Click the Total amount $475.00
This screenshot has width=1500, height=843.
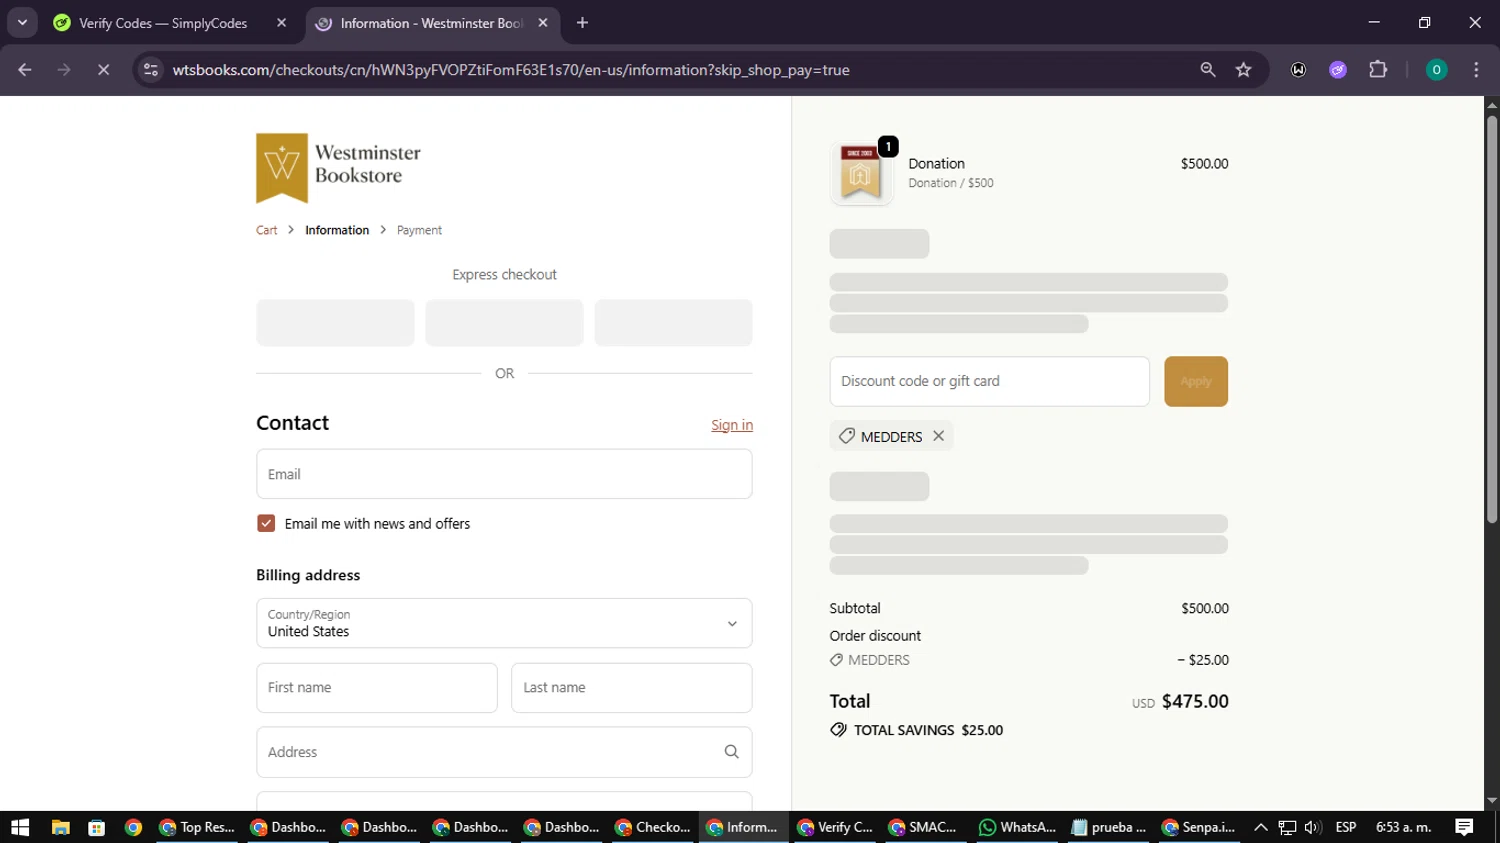click(x=1195, y=701)
